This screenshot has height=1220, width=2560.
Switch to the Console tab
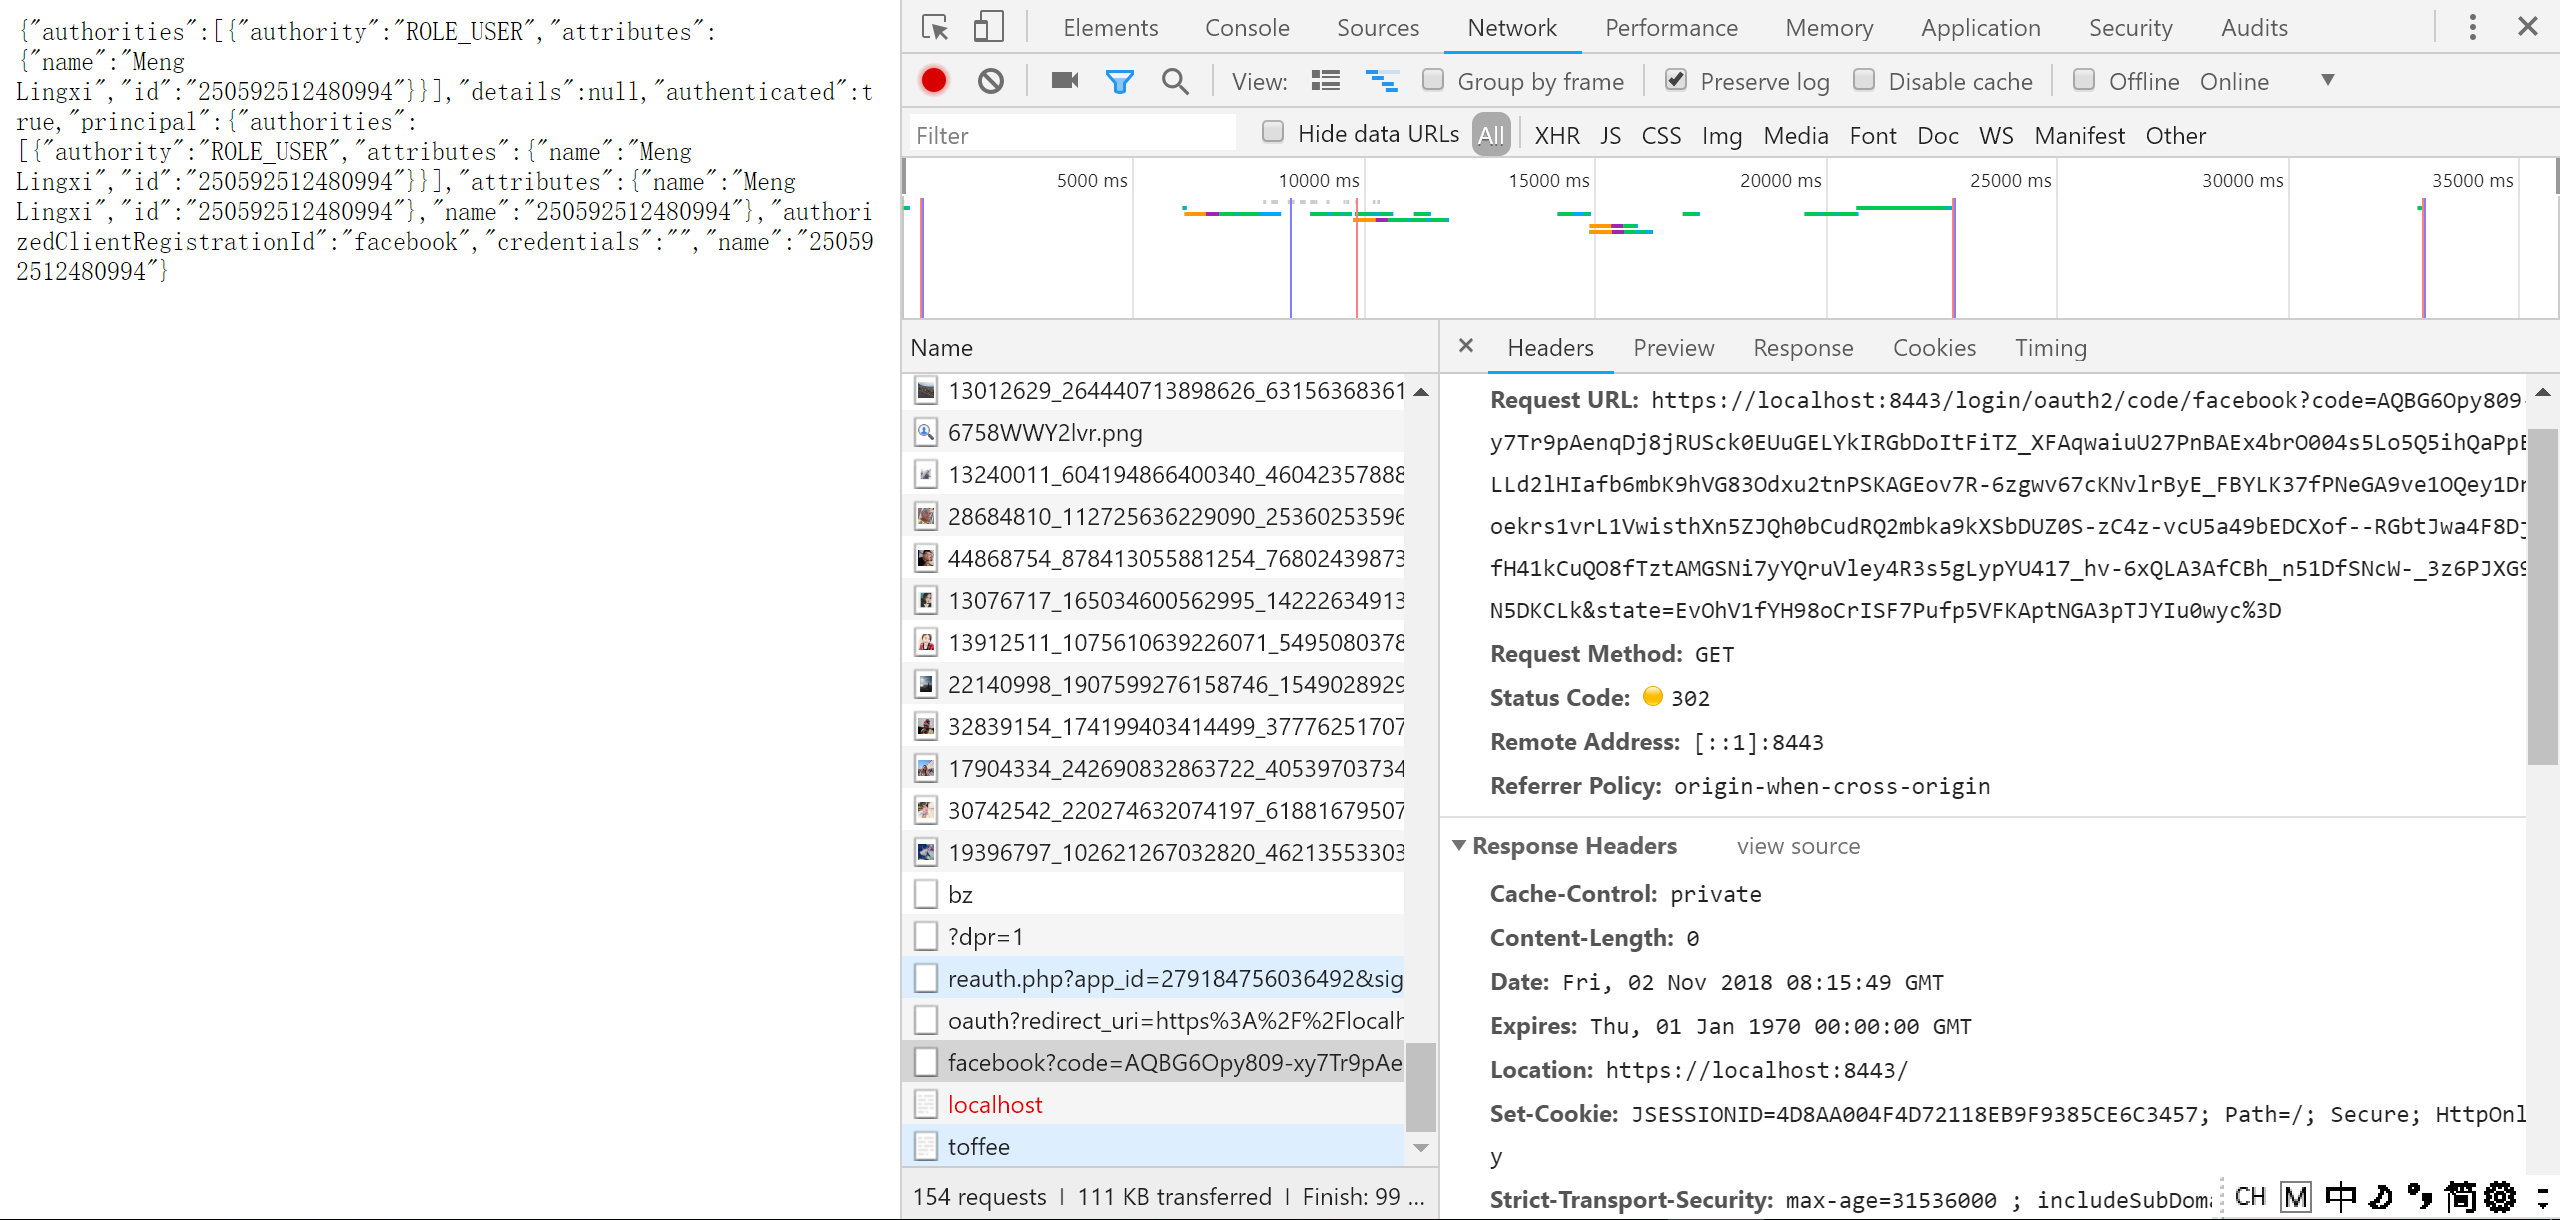pos(1247,28)
